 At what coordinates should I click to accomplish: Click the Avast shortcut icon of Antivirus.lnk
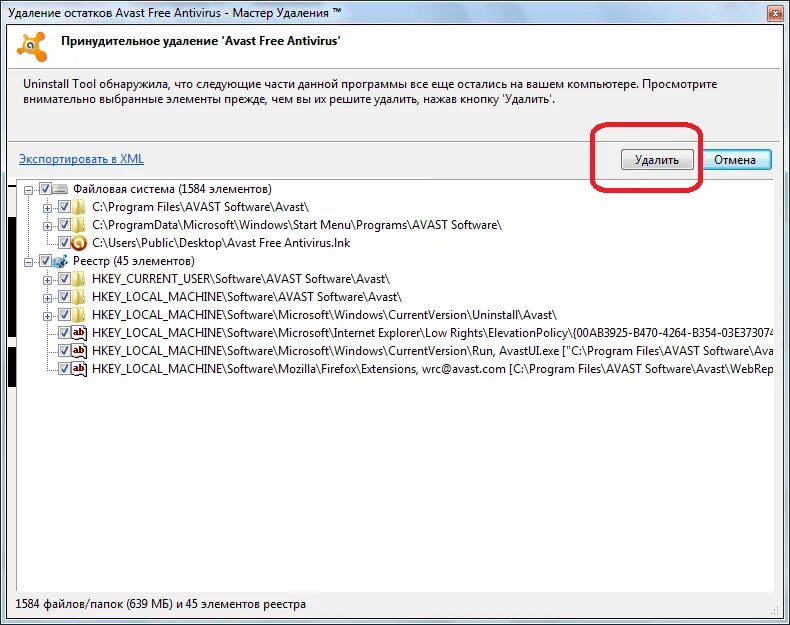pos(79,243)
